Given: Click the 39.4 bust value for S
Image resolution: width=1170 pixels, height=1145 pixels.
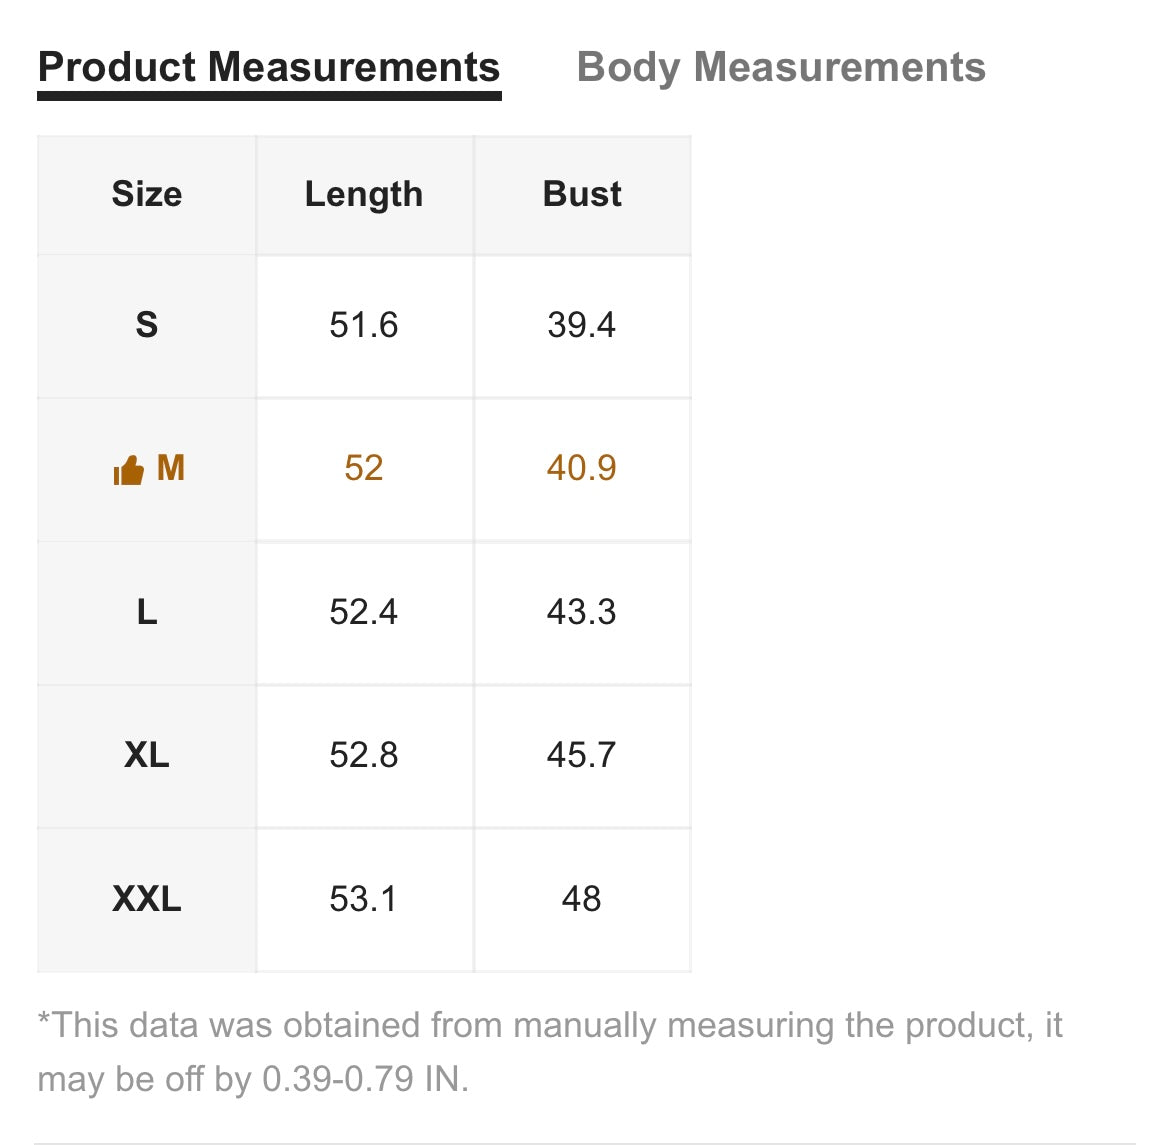Looking at the screenshot, I should 582,325.
